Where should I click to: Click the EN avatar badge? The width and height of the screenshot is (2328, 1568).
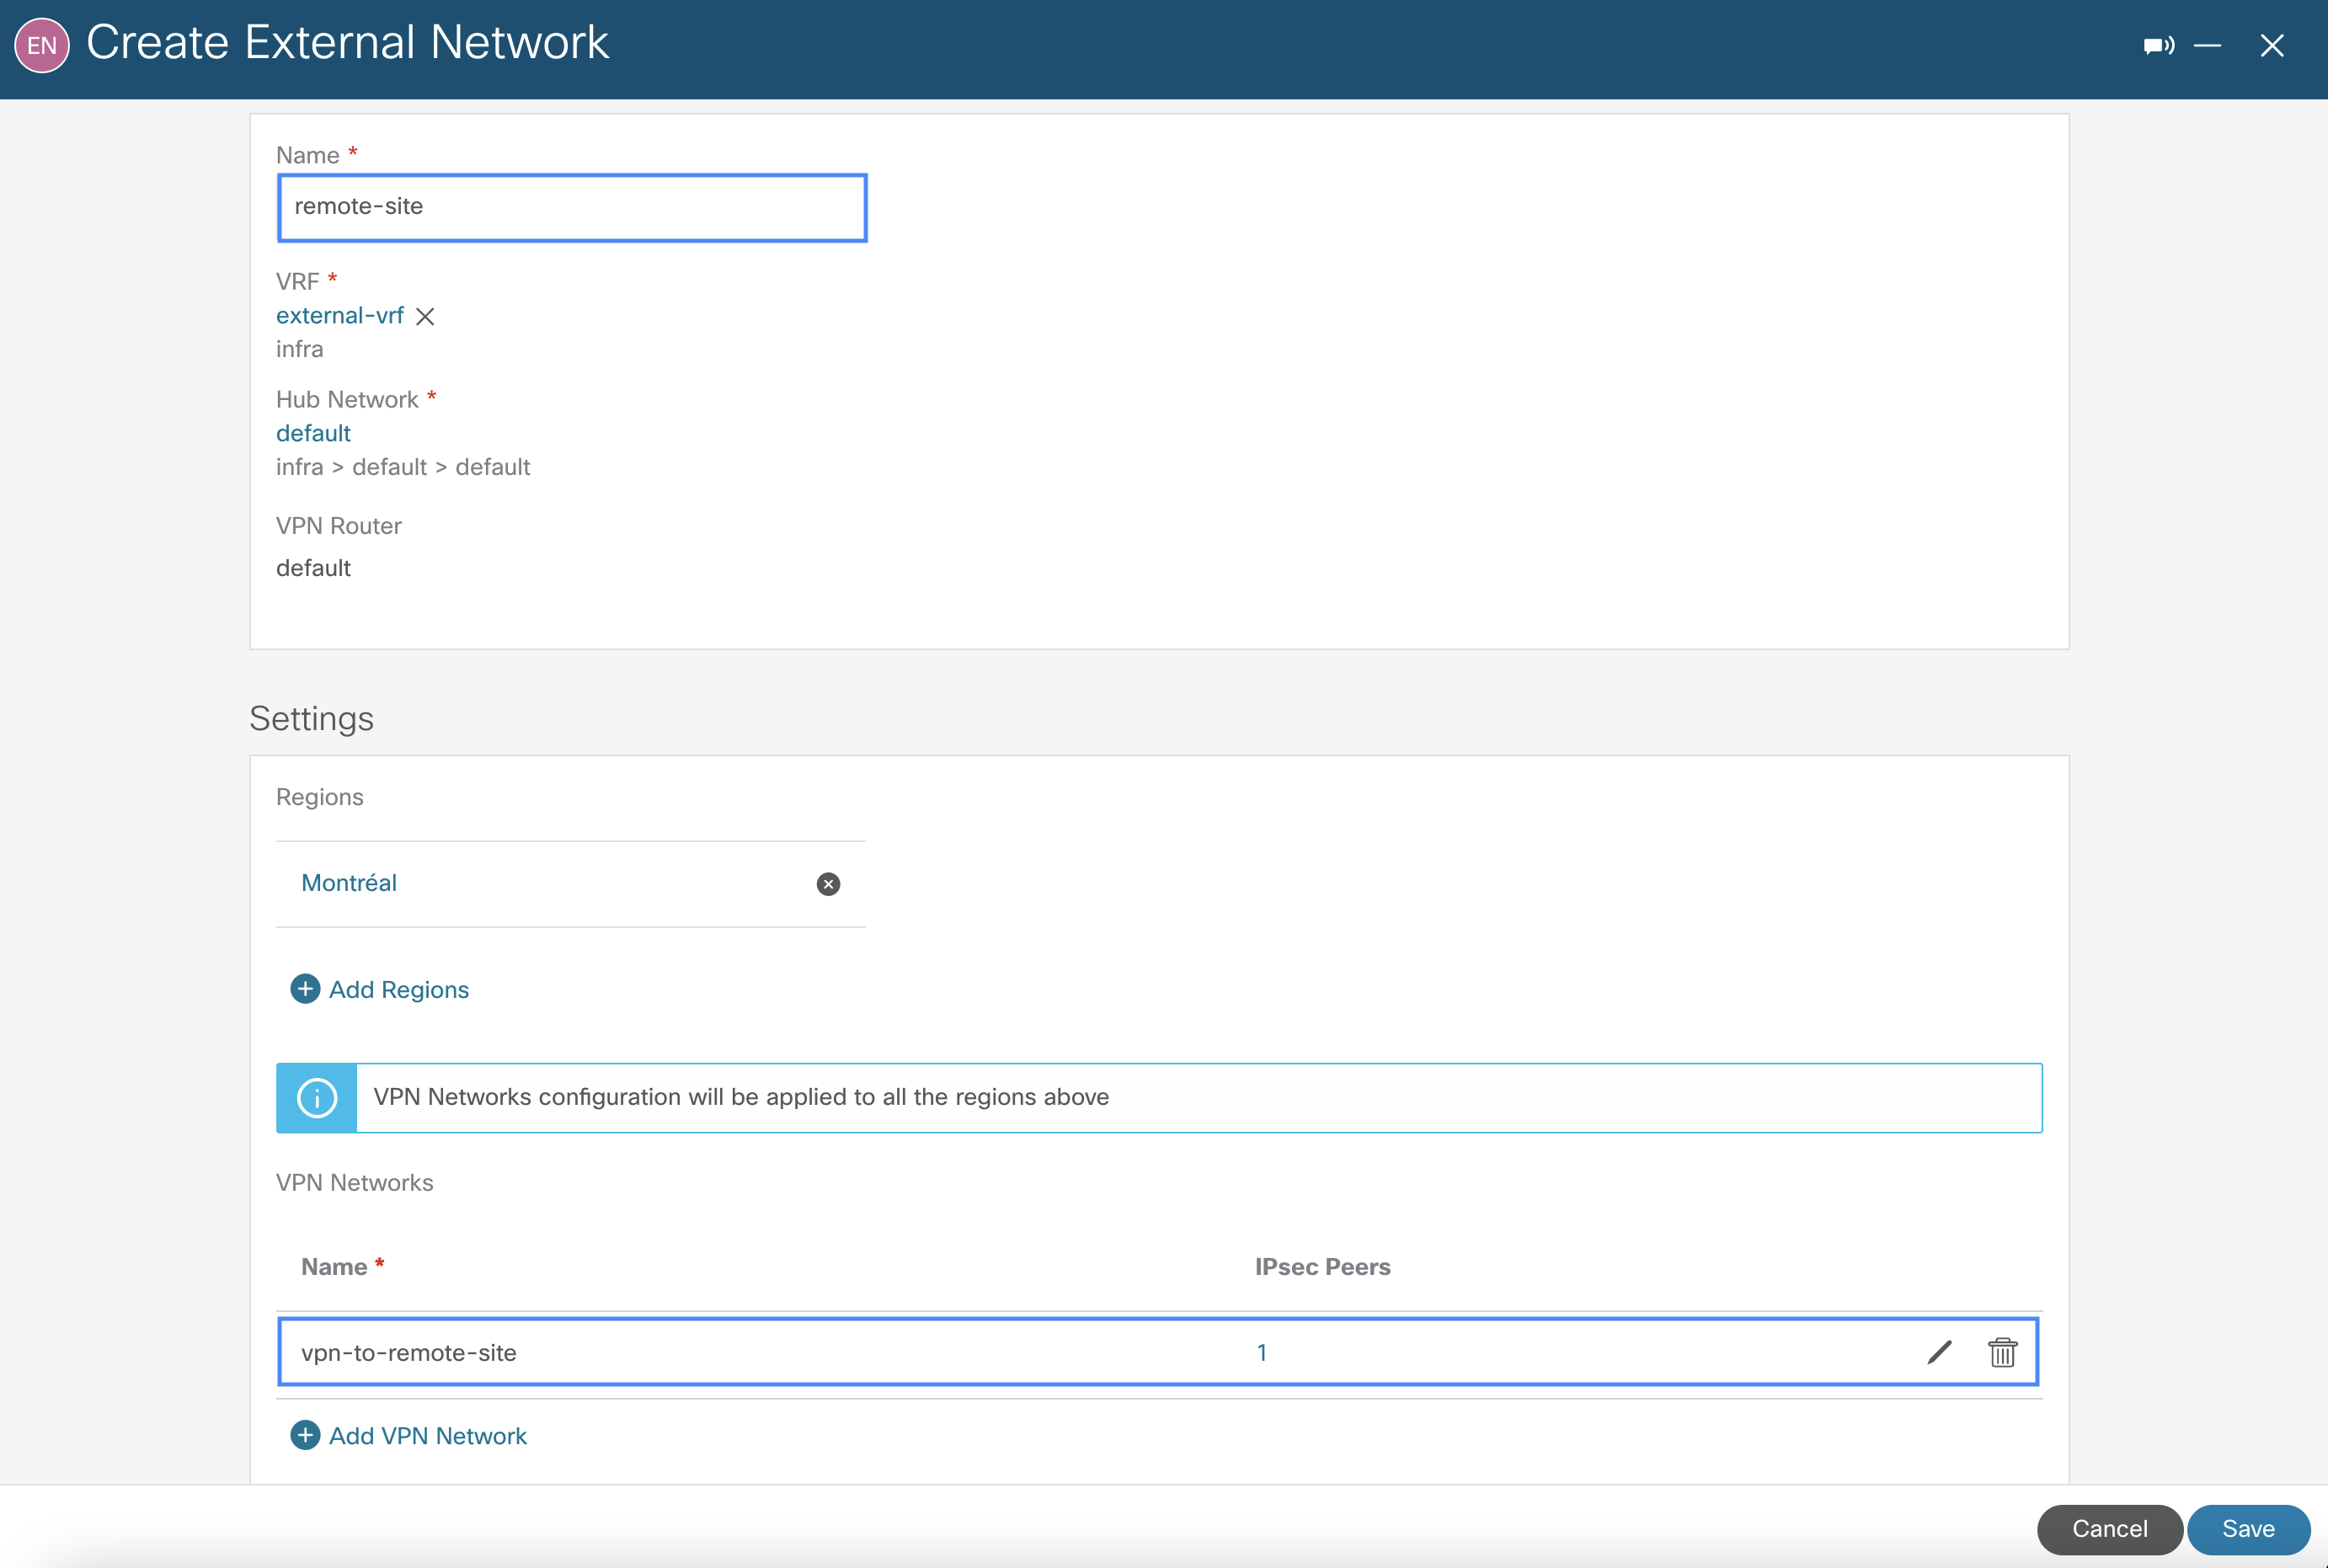[x=42, y=45]
